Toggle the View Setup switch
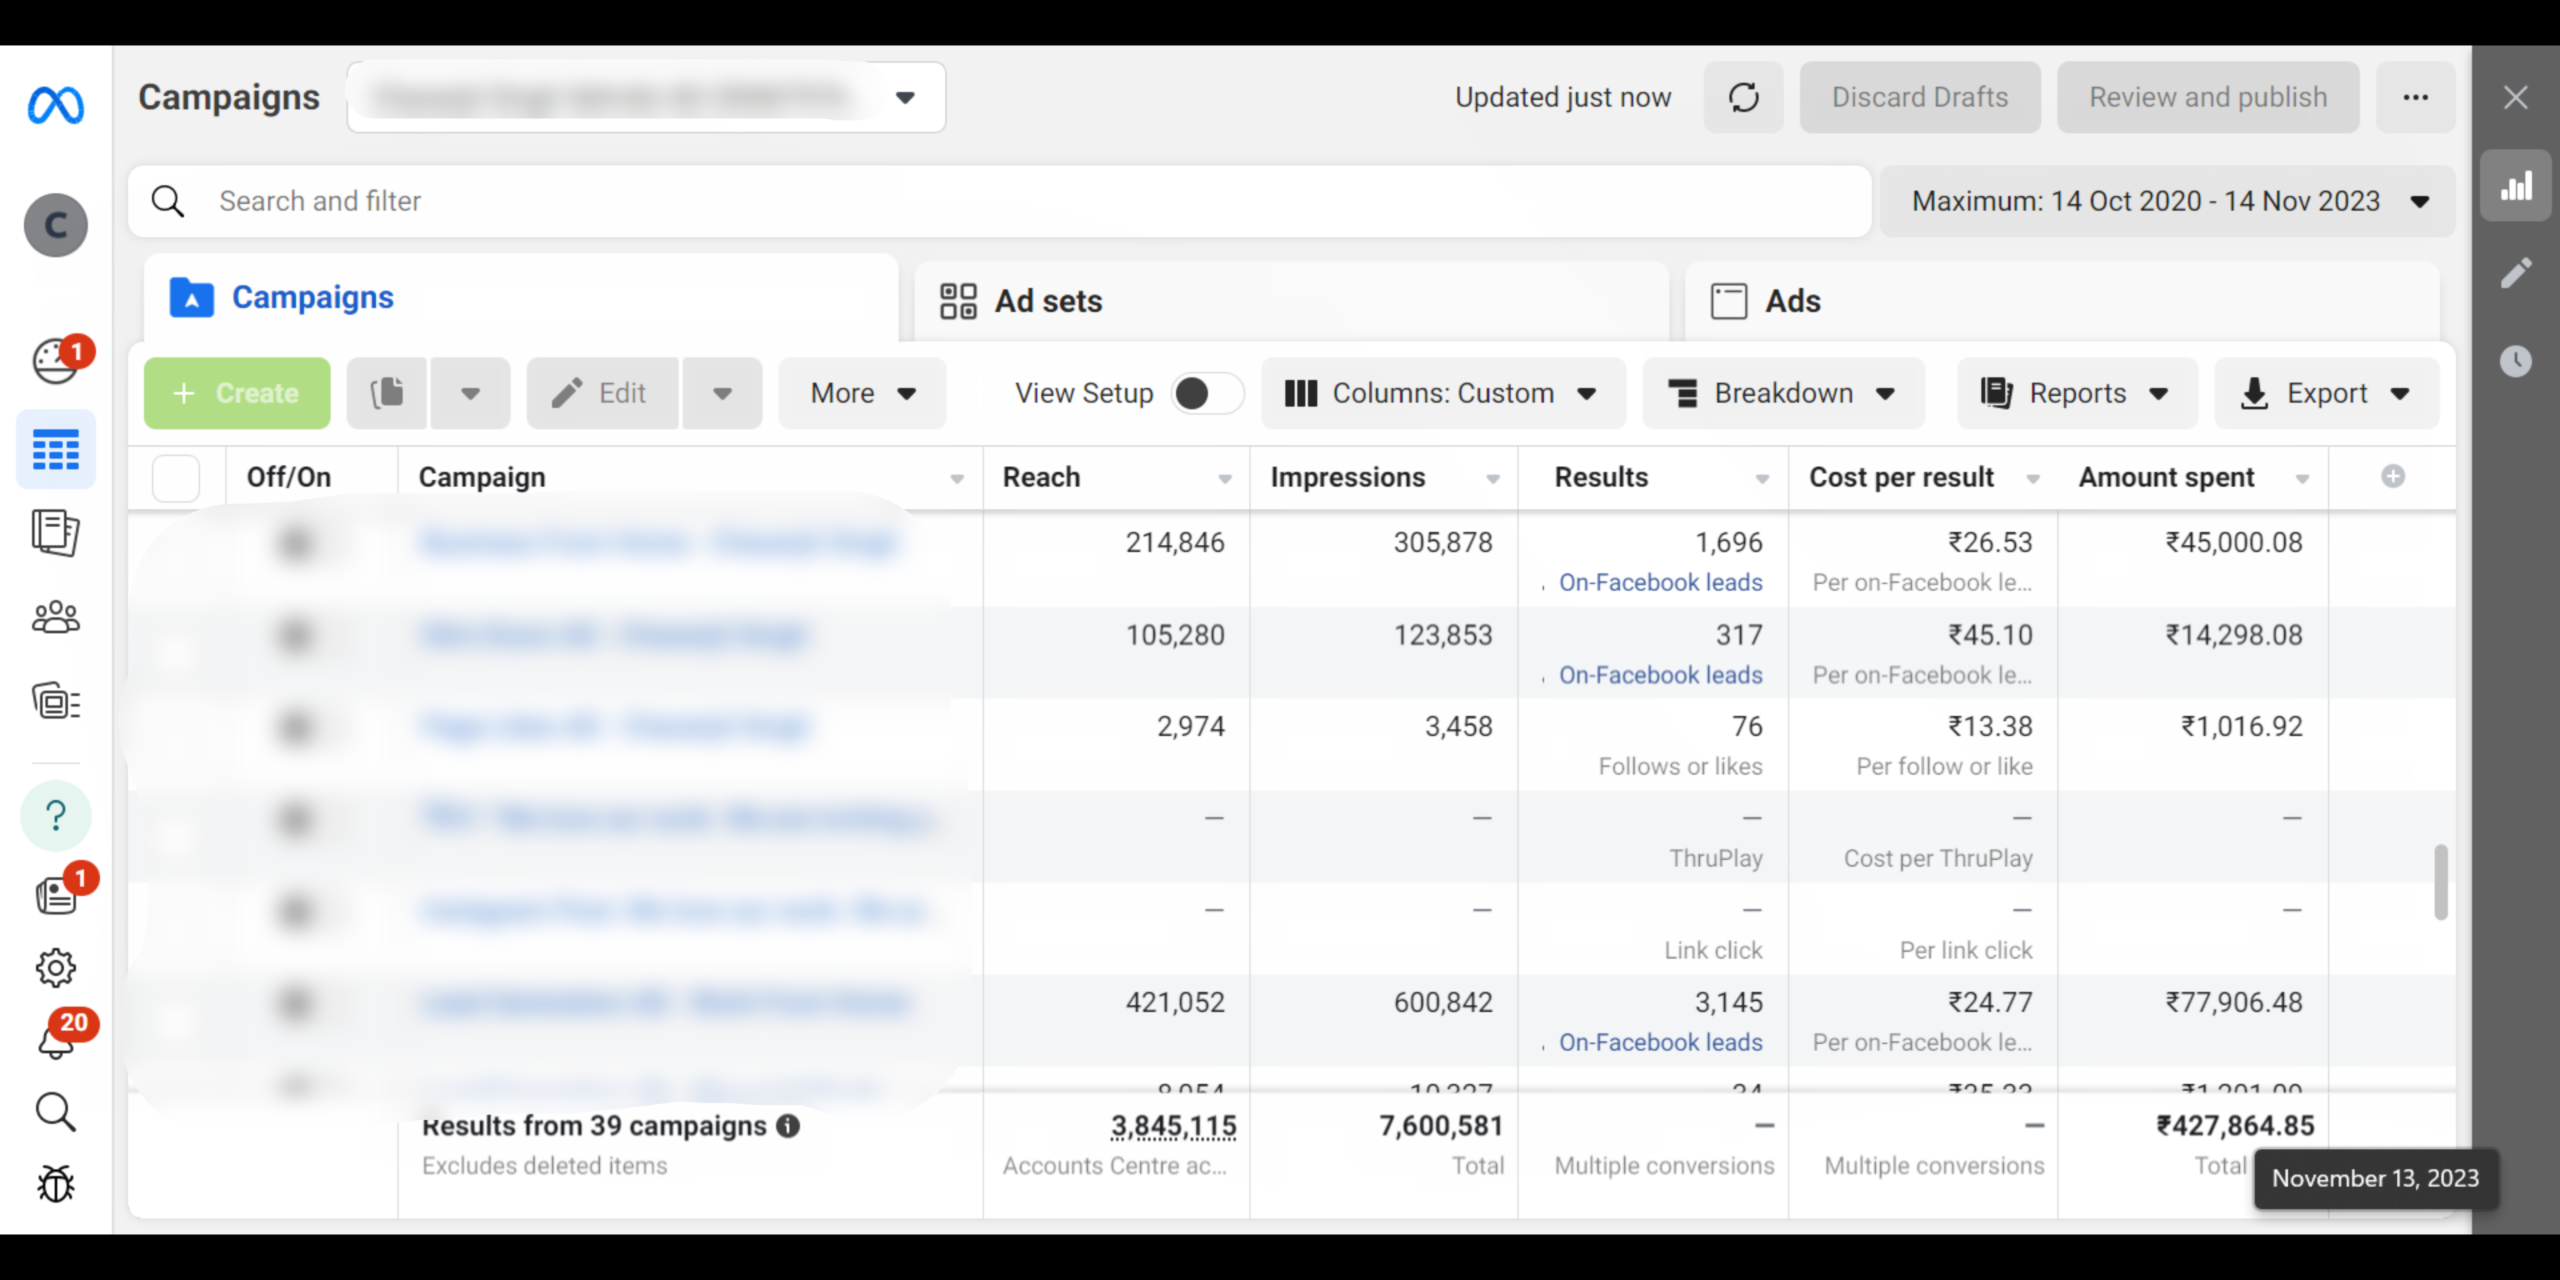 [x=1206, y=393]
